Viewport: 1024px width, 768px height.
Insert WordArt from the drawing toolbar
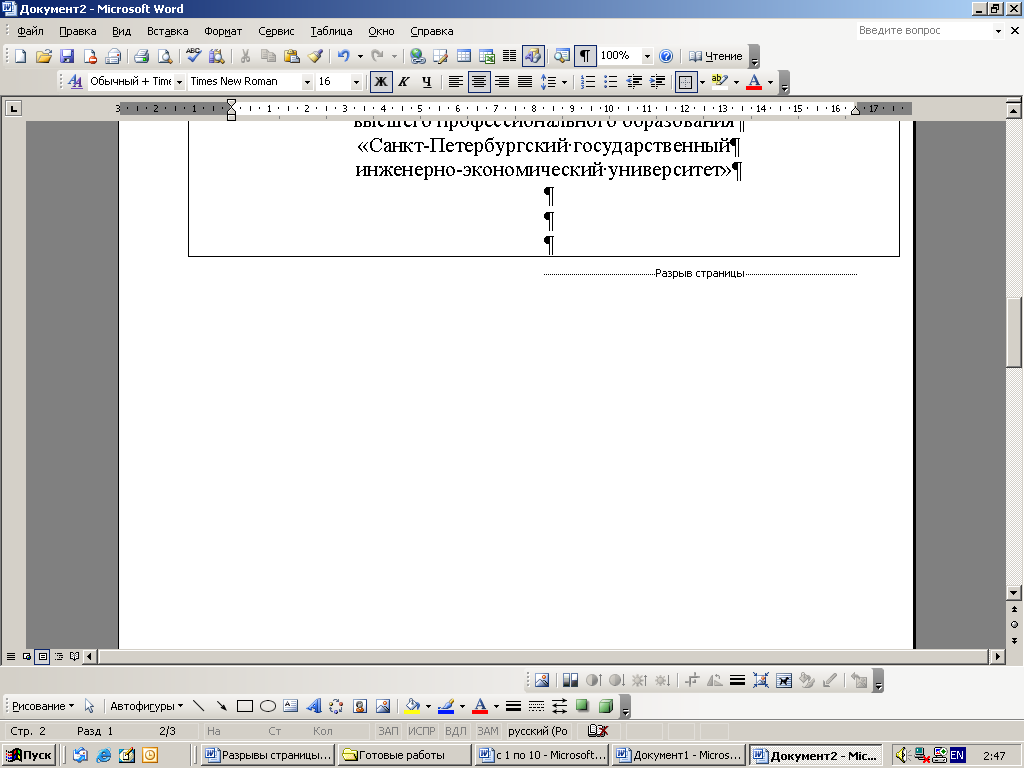point(314,706)
